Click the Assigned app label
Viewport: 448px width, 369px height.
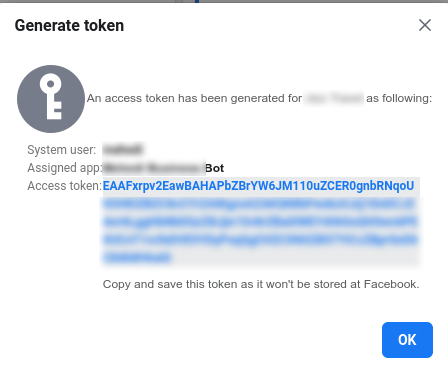pos(65,168)
